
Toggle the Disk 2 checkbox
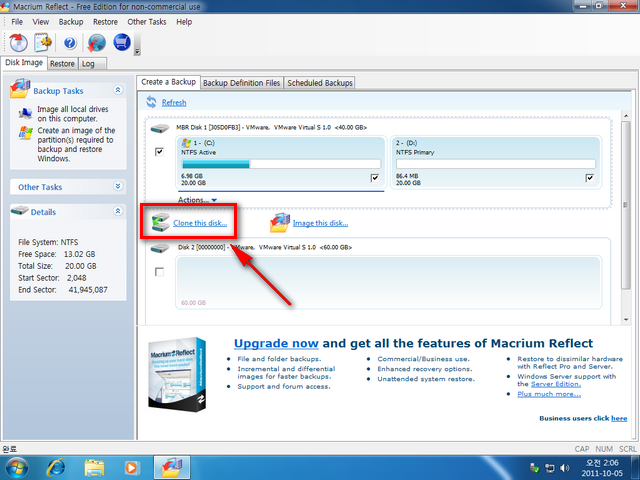click(x=160, y=272)
